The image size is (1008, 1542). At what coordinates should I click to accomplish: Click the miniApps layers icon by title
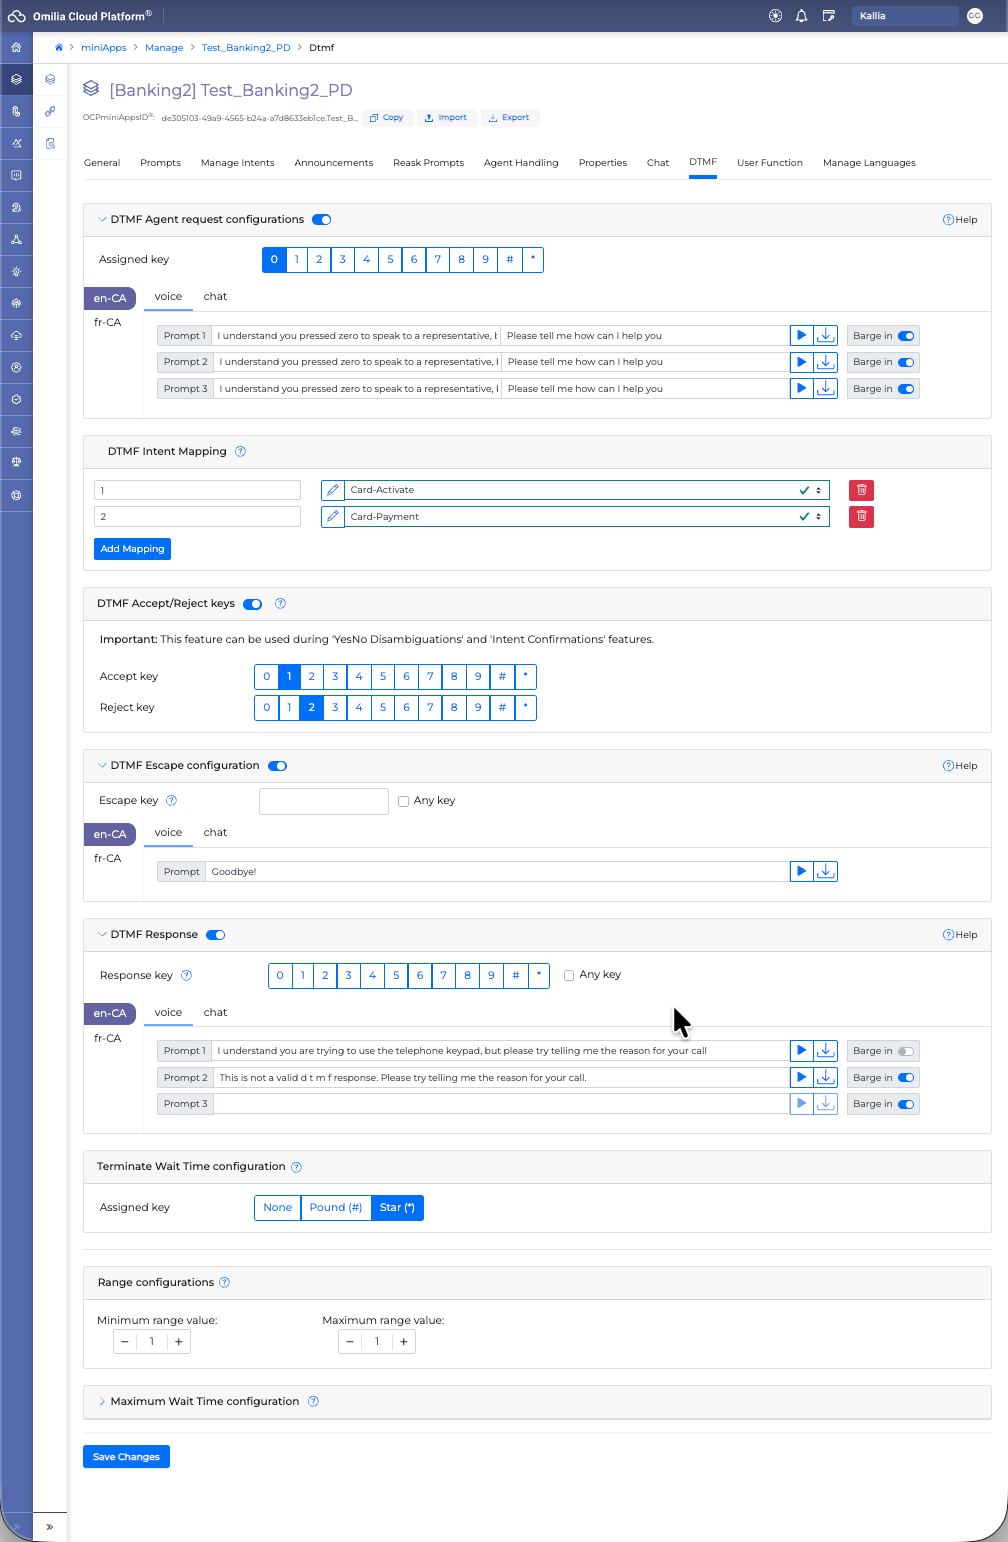coord(91,90)
